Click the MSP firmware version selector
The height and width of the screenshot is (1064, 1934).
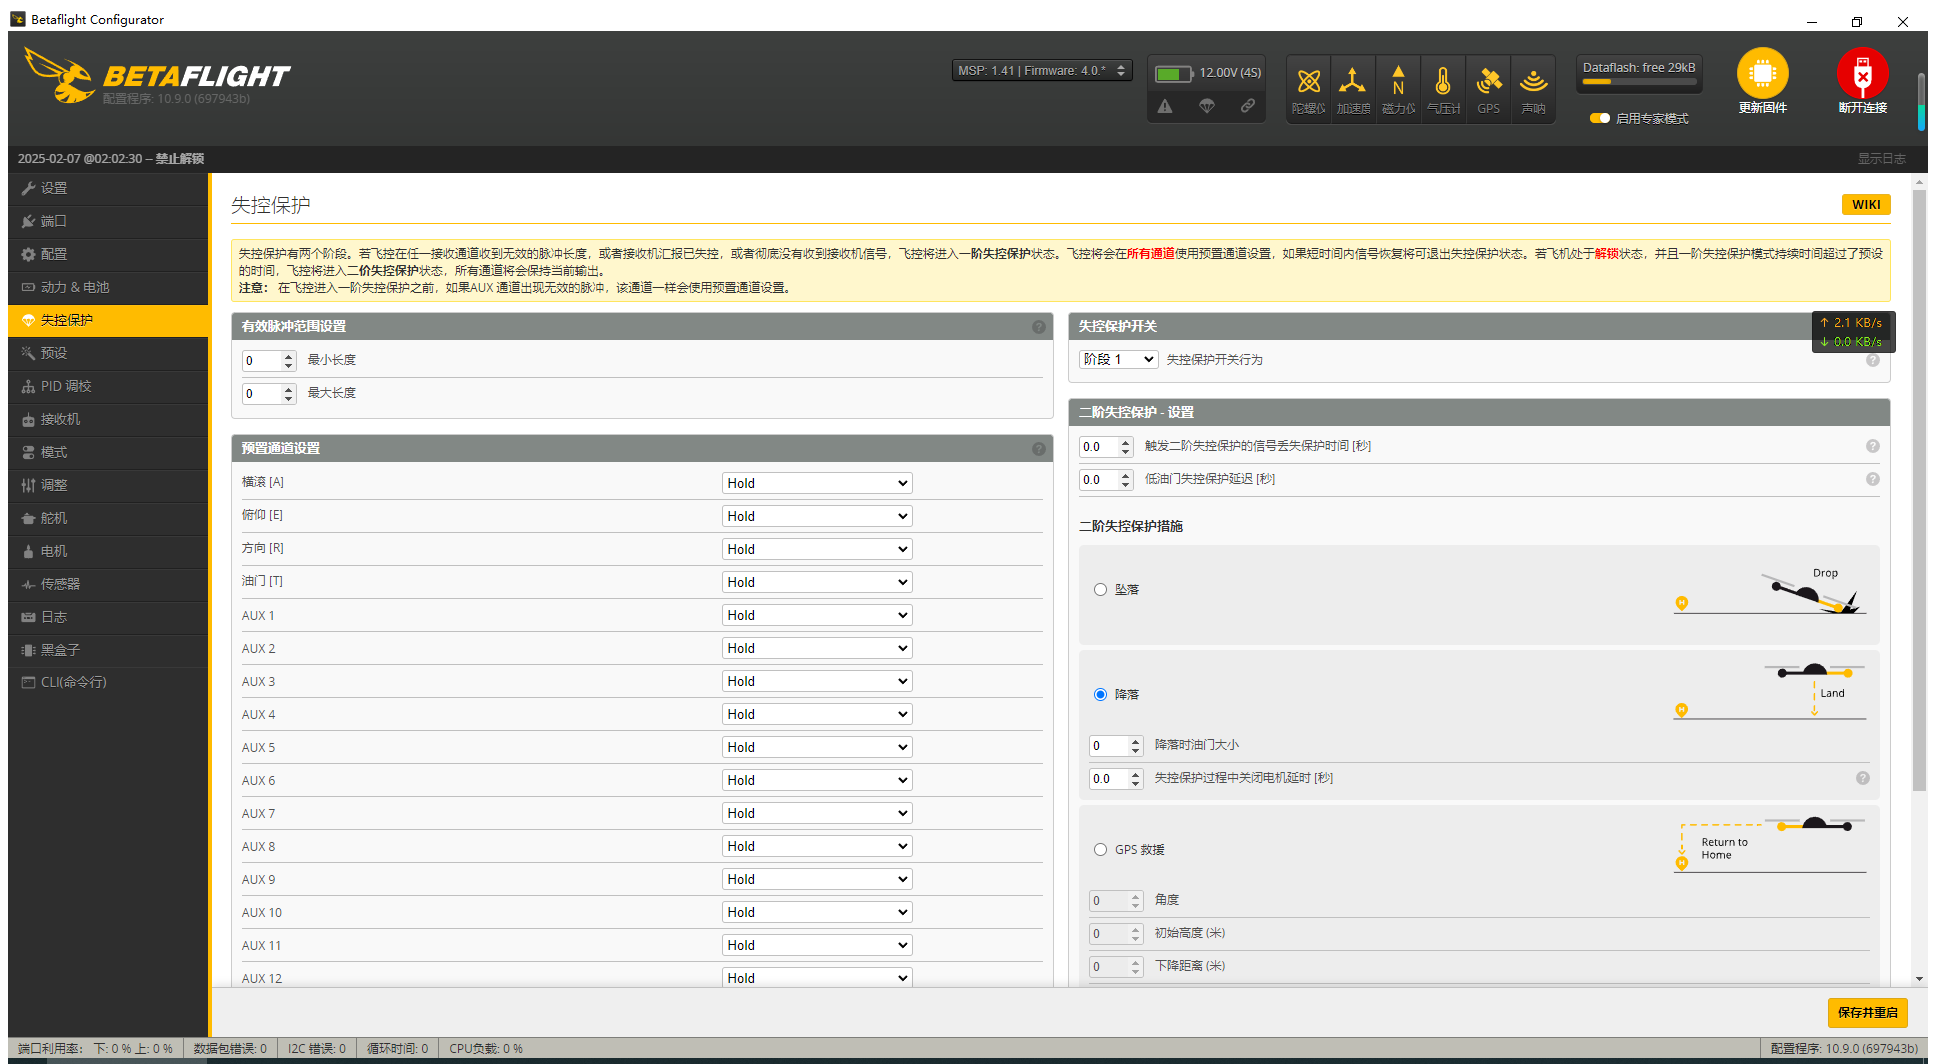pyautogui.click(x=1042, y=71)
